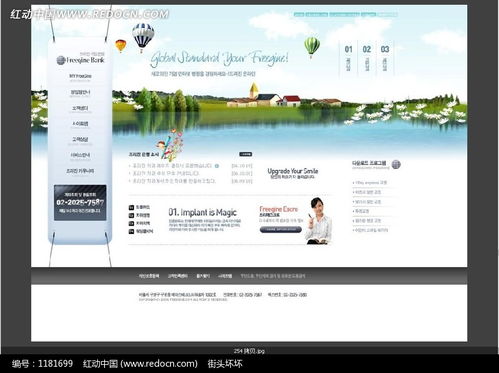Viewport: 499px width, 373px height.
Task: Click dark pill button under Freegine Escro
Action: coord(281,229)
